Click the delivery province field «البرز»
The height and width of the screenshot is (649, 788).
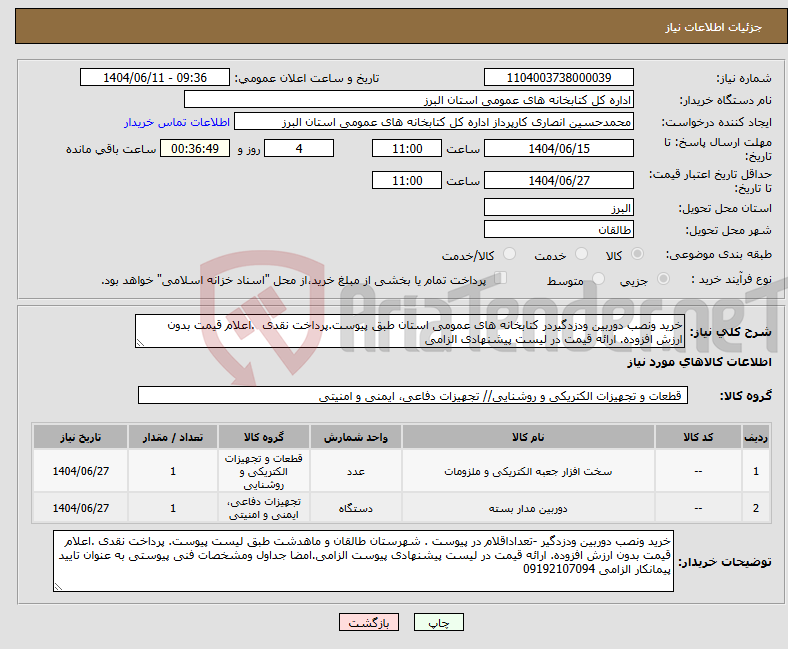click(x=558, y=208)
